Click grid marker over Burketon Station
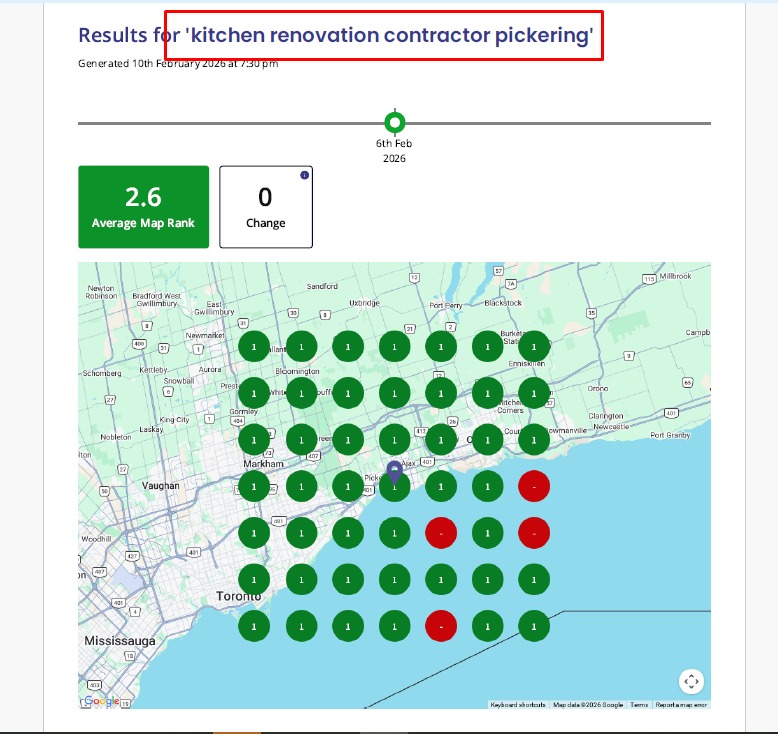Viewport: 778px width, 734px height. point(534,346)
